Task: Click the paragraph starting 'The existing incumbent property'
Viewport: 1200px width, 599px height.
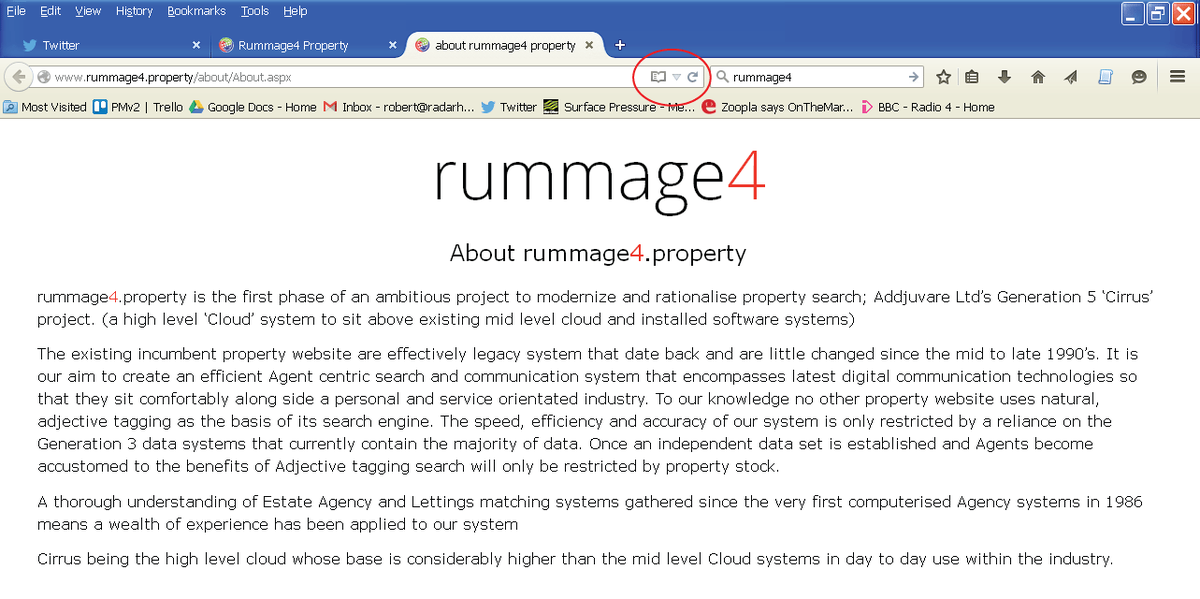Action: pyautogui.click(x=588, y=410)
